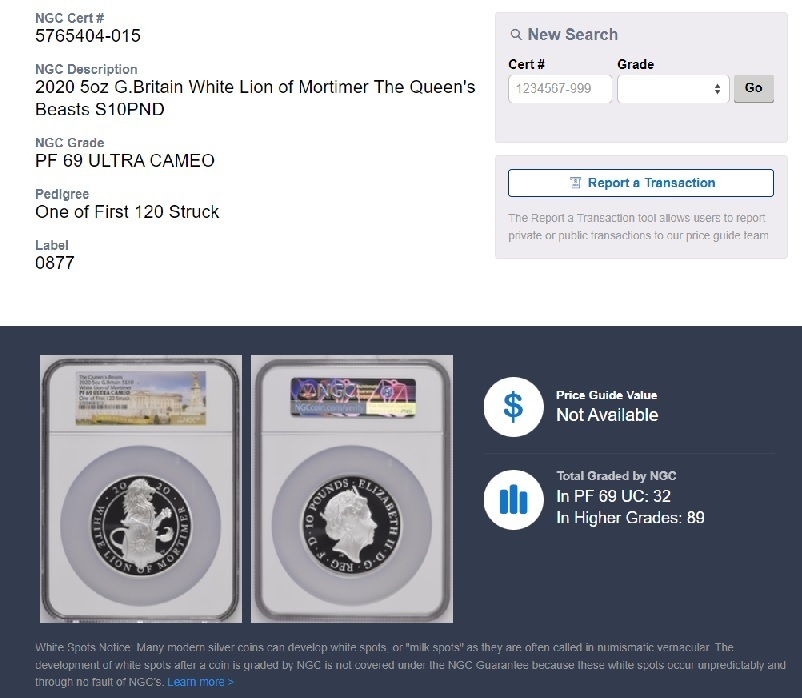Viewport: 802px width, 698px height.
Task: Click the In Higher Grades: 89 count
Action: 630,517
